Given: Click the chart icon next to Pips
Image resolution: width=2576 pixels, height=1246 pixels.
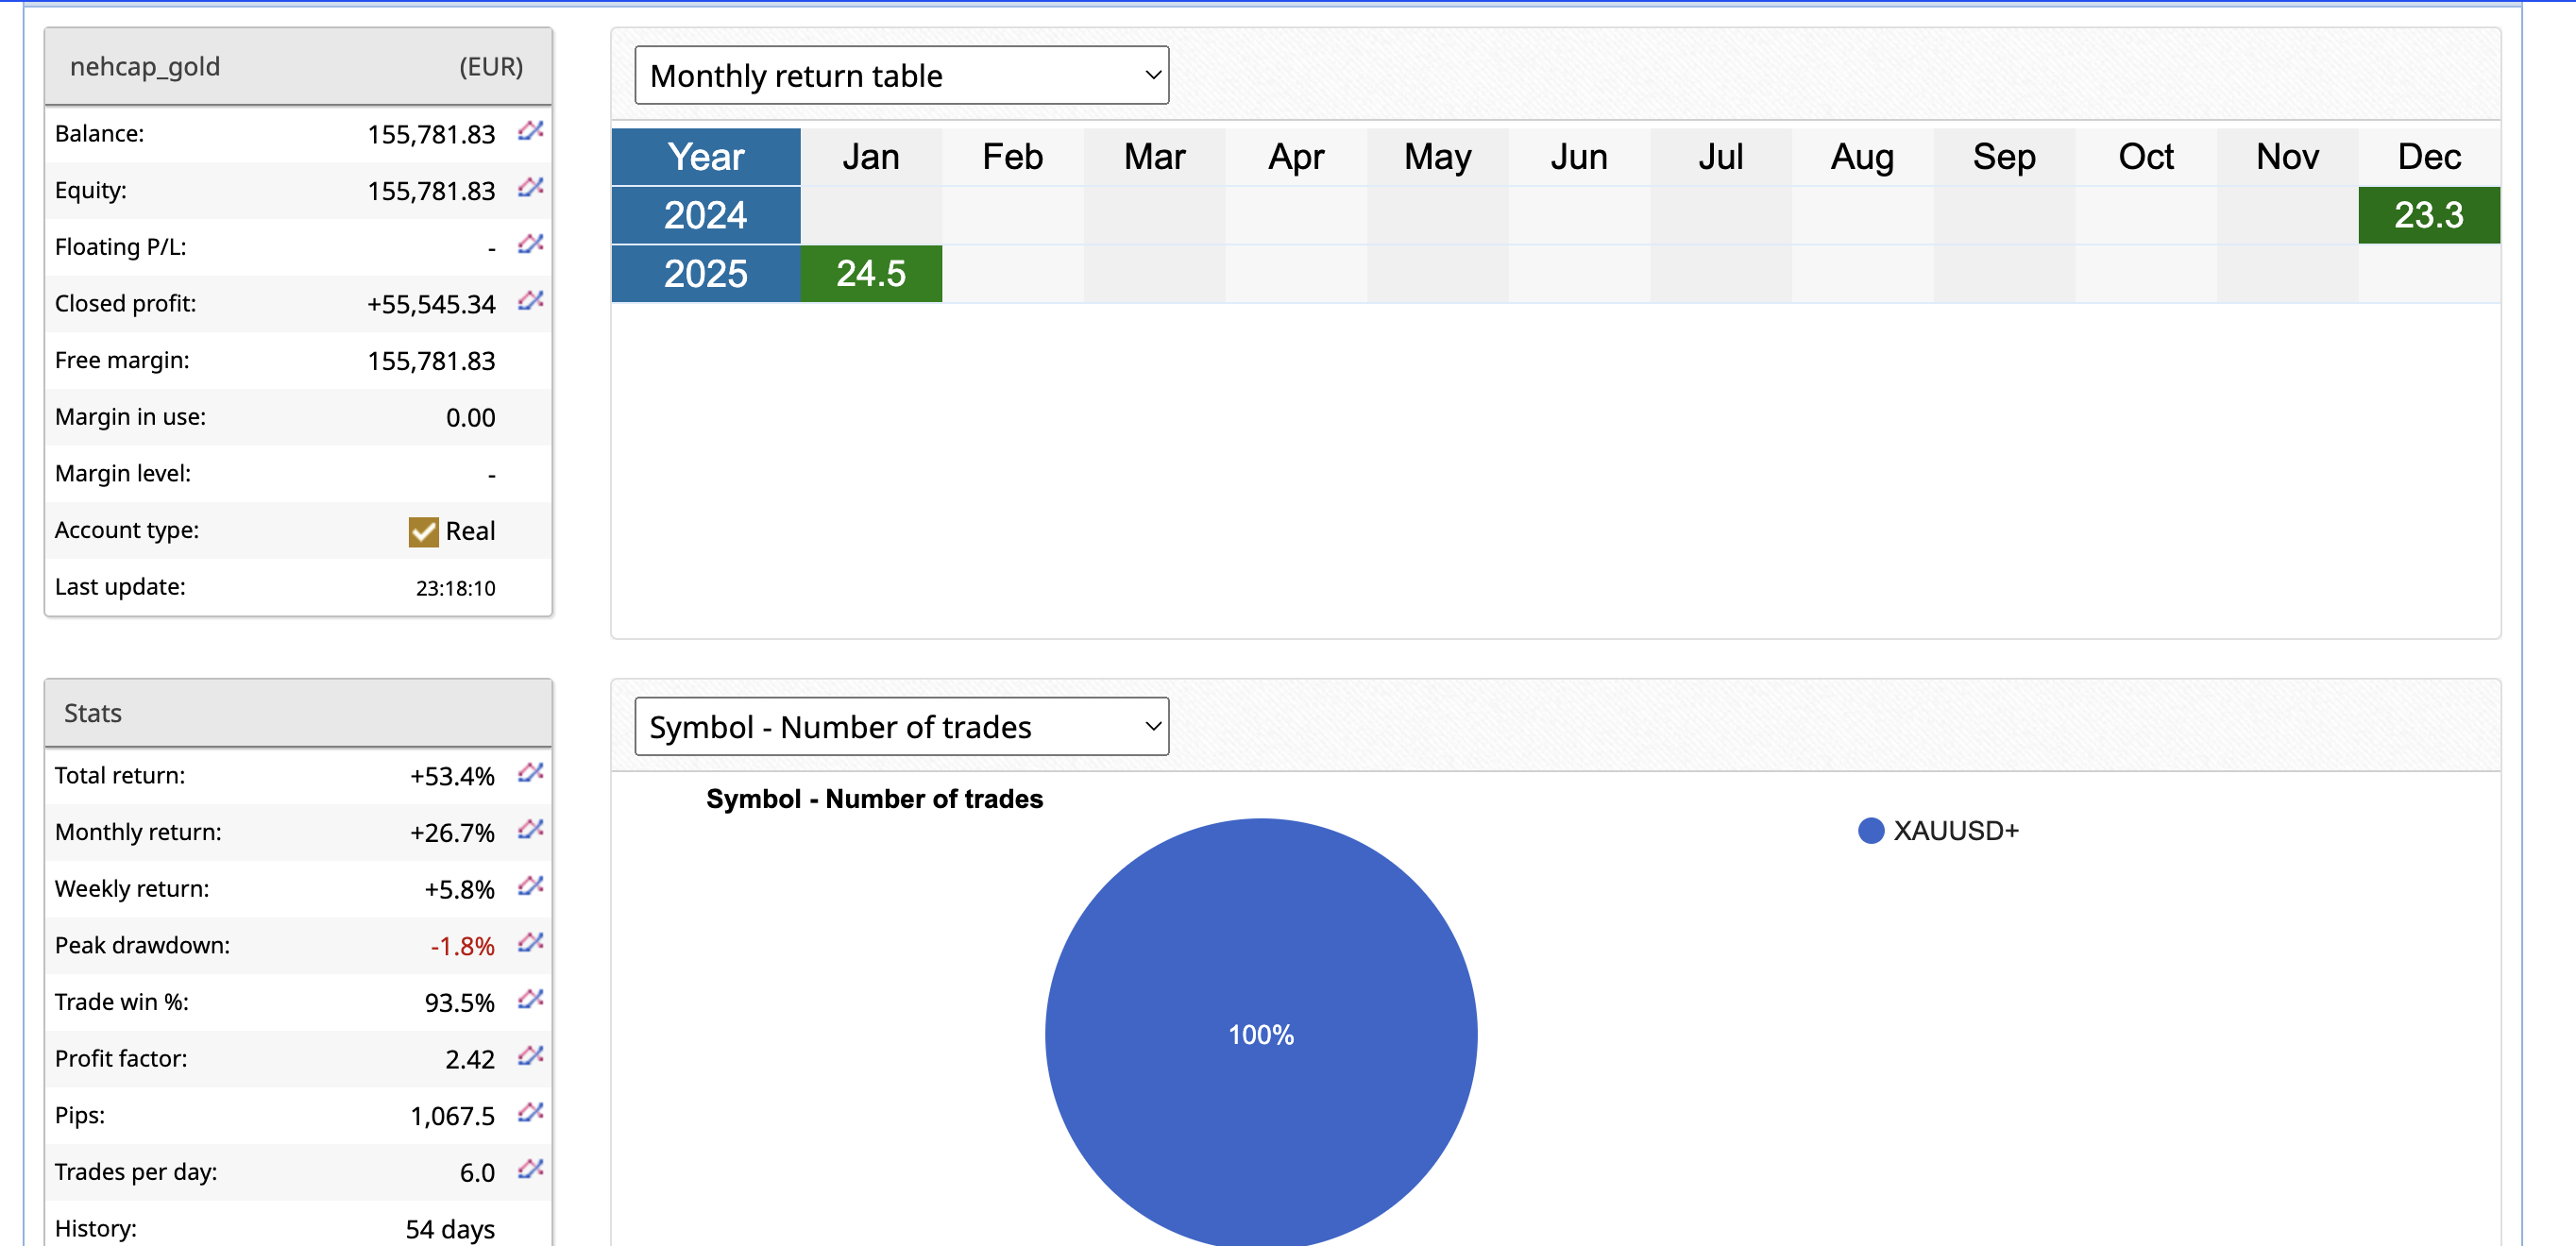Looking at the screenshot, I should click(530, 1113).
